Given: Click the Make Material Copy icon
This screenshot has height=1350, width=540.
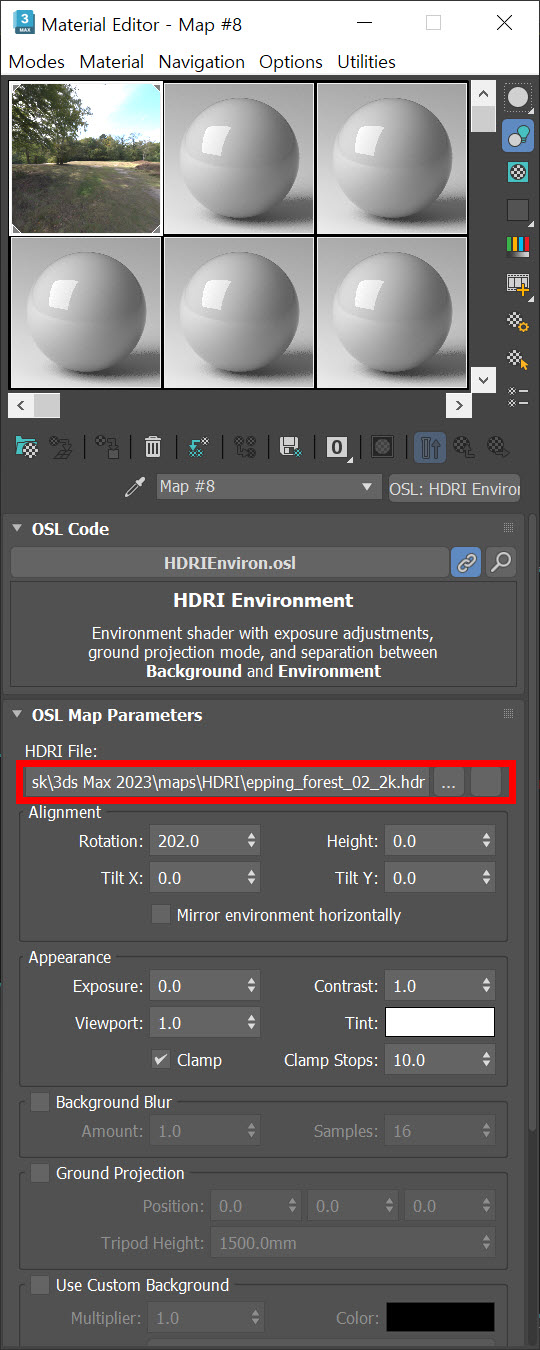Looking at the screenshot, I should [198, 447].
